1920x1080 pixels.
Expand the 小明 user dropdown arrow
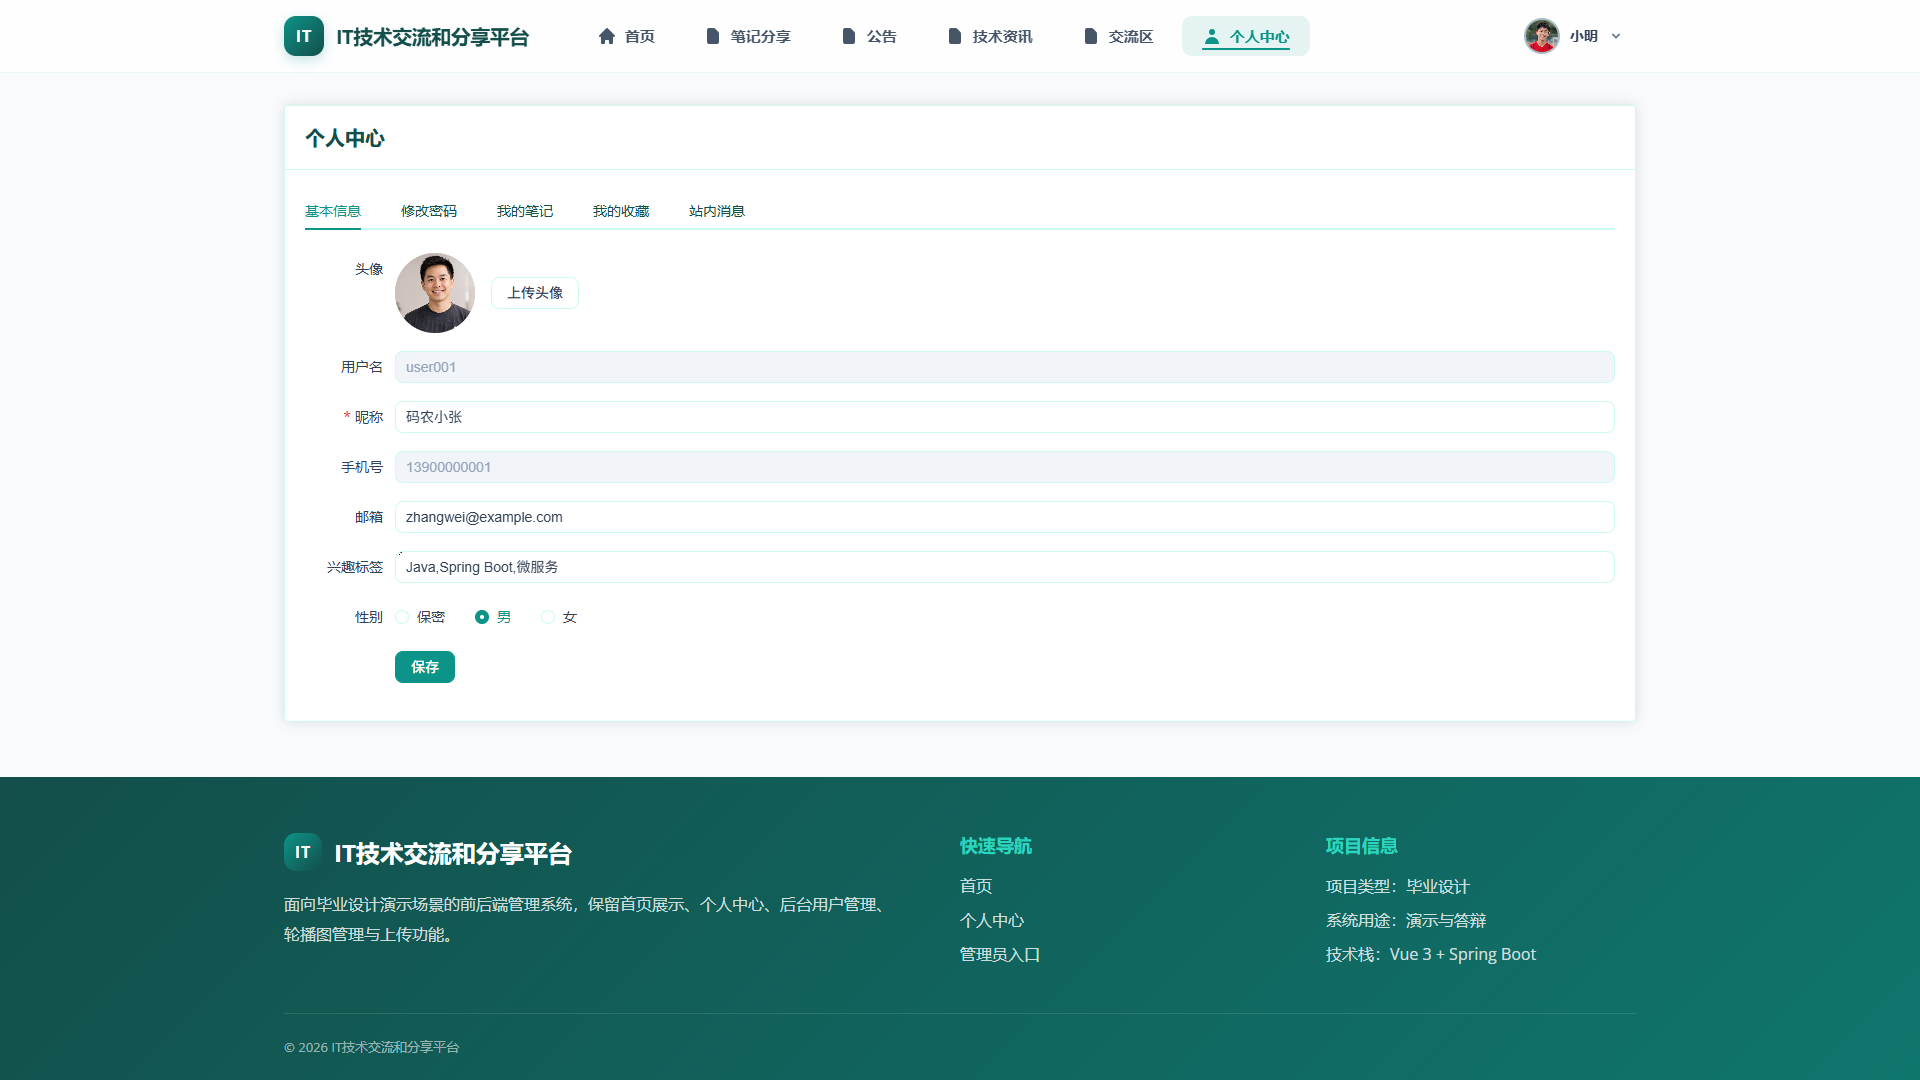1616,36
